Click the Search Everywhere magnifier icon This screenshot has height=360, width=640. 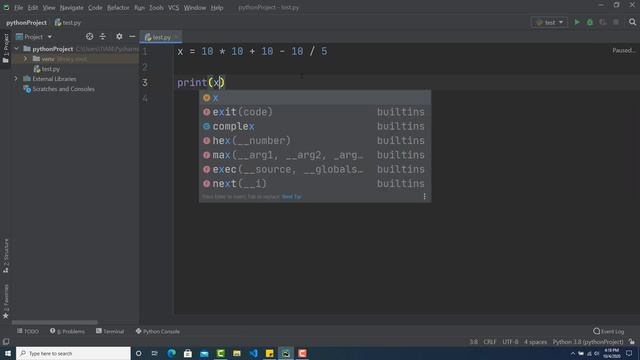632,22
